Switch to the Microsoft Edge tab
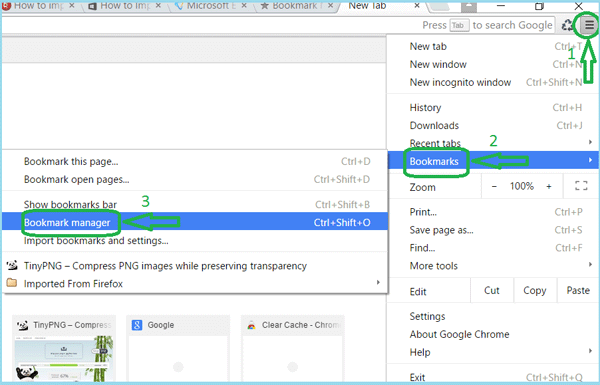This screenshot has height=385, width=600. (209, 6)
